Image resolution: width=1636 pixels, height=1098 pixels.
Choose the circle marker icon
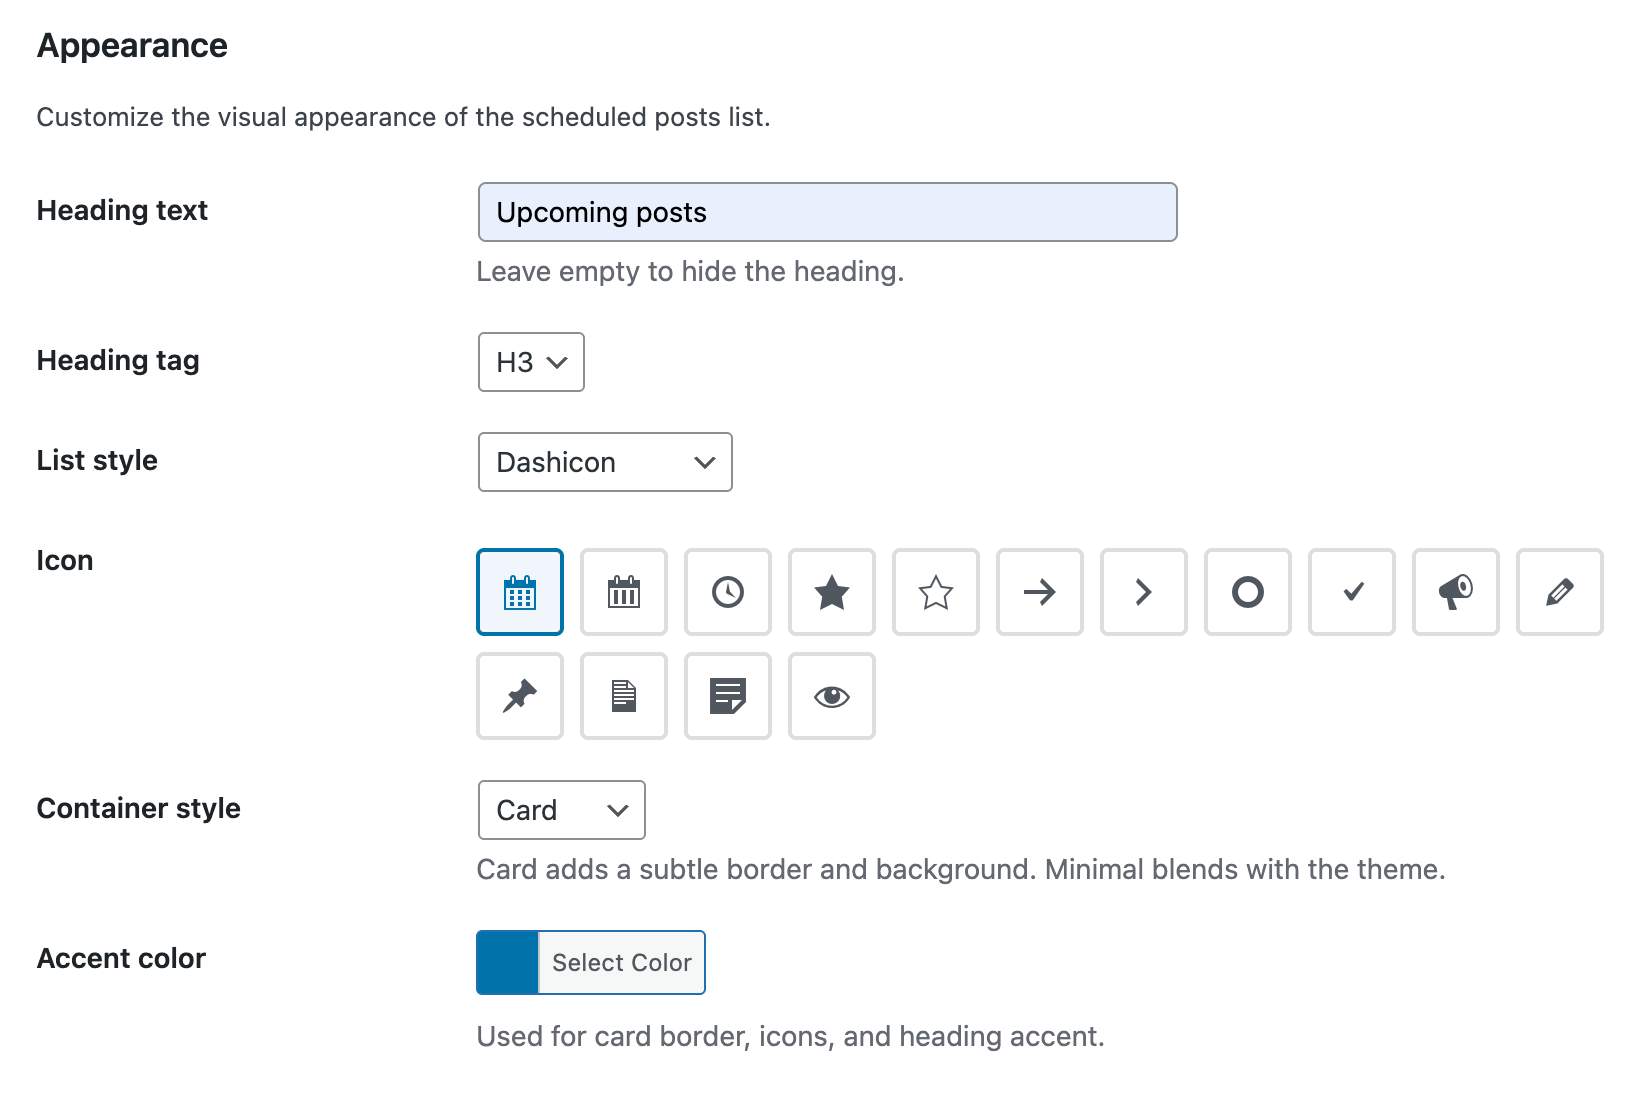1248,592
